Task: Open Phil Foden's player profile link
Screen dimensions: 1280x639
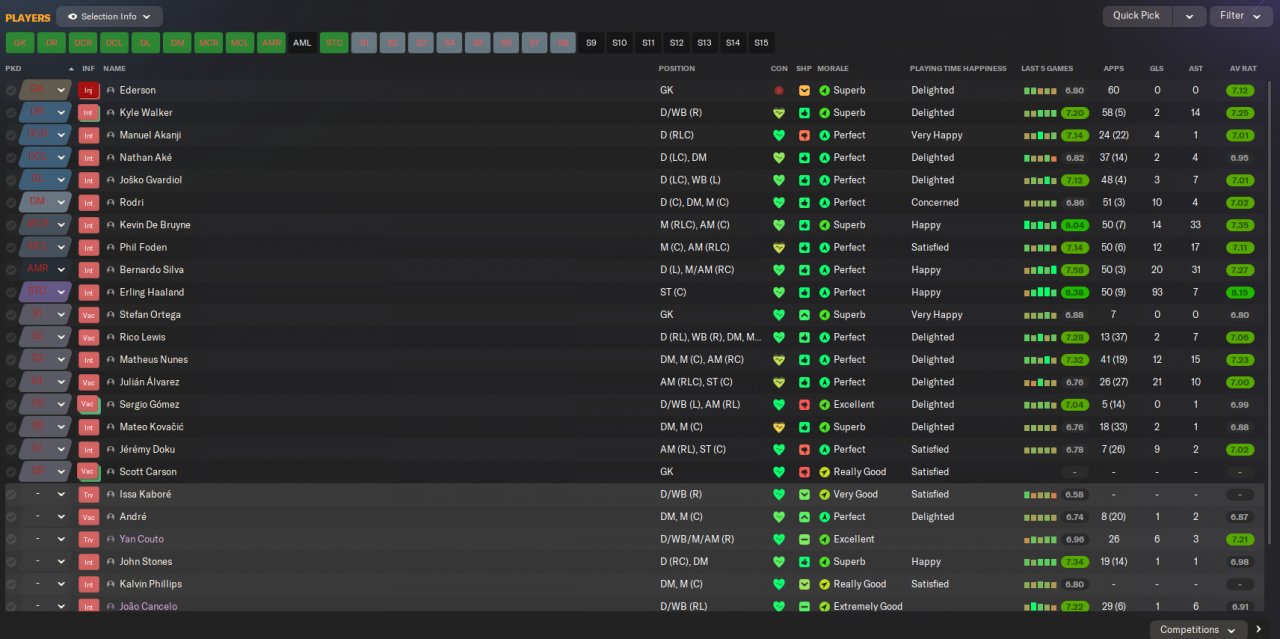Action: point(143,248)
